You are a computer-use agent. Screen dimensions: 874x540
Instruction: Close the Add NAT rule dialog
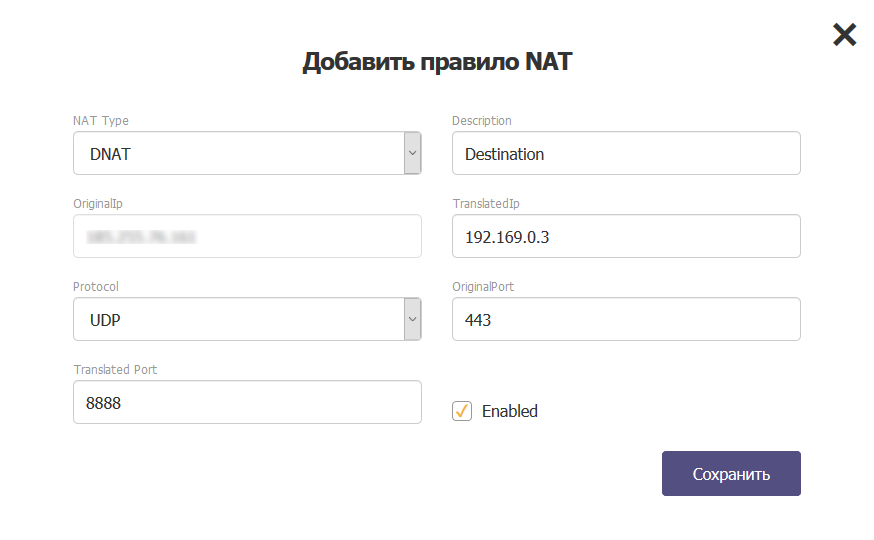[845, 35]
